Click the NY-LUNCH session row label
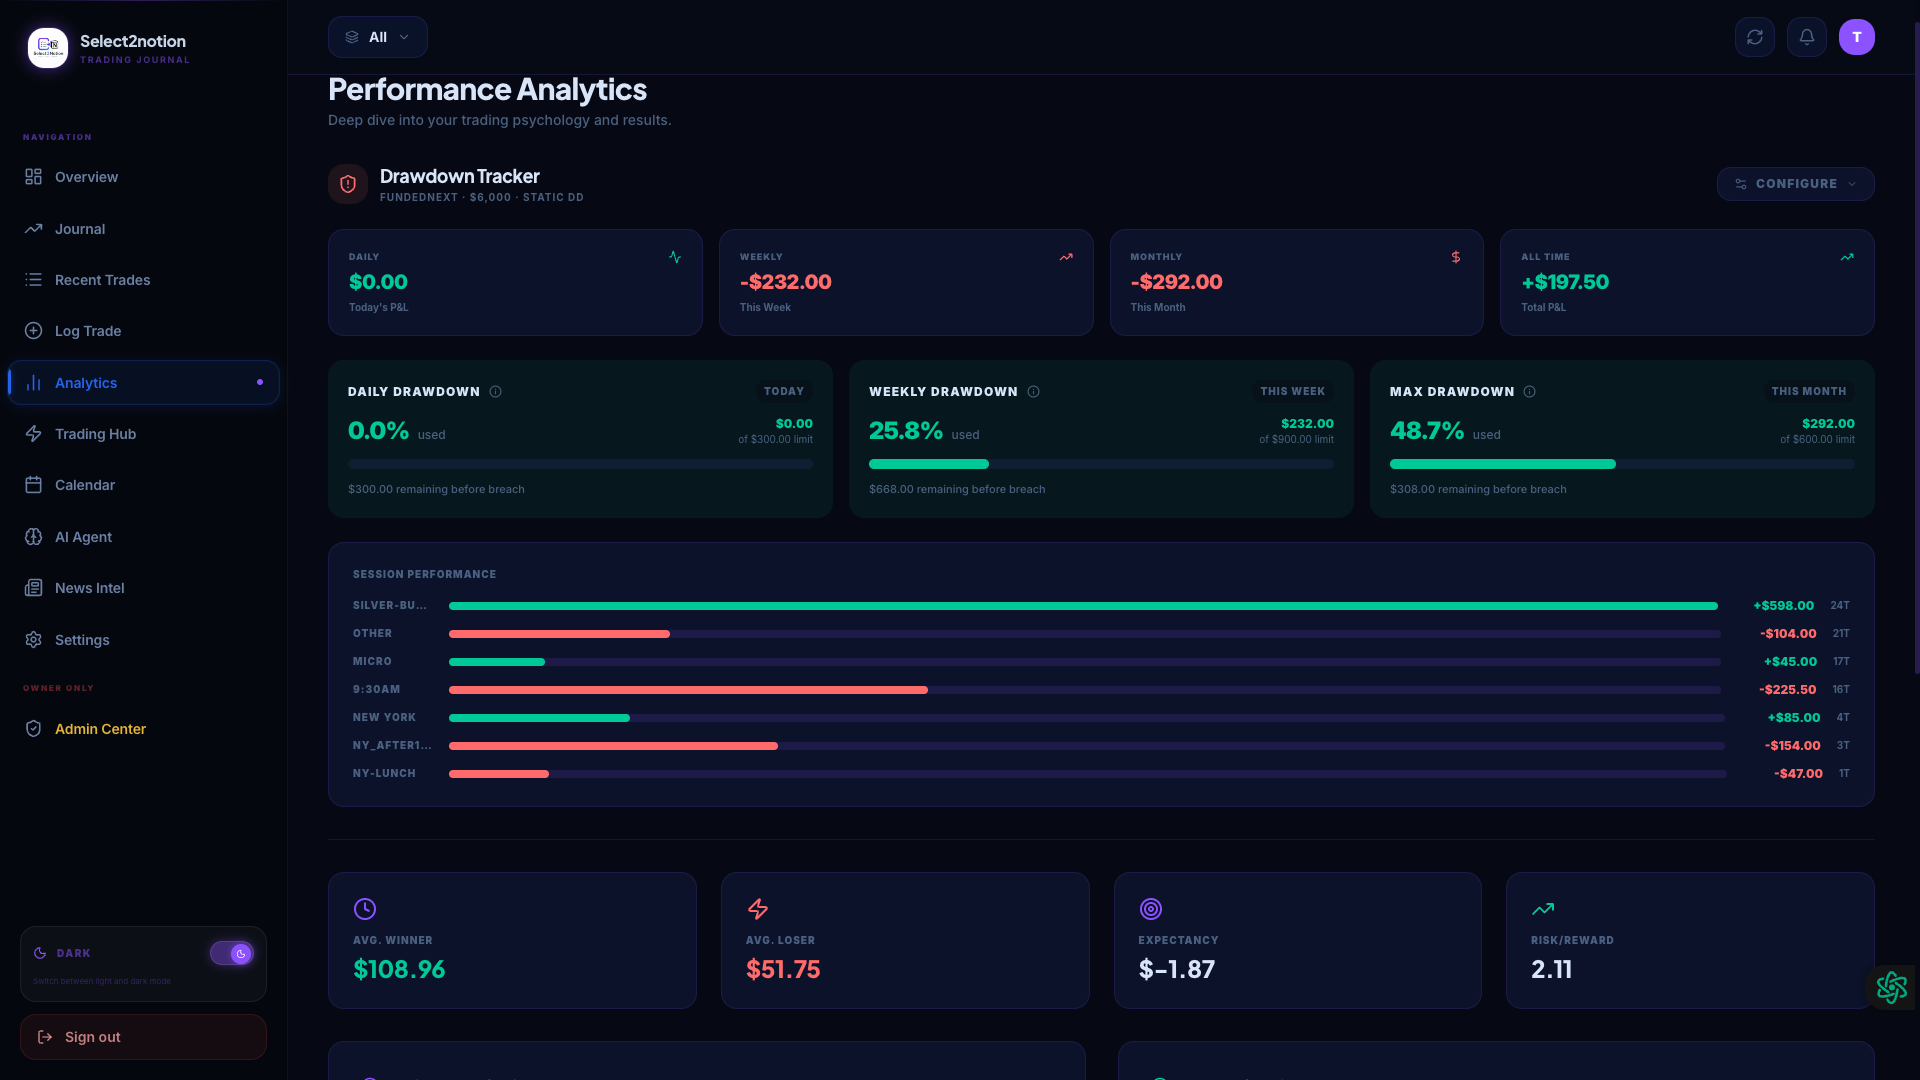The height and width of the screenshot is (1080, 1920). 384,774
